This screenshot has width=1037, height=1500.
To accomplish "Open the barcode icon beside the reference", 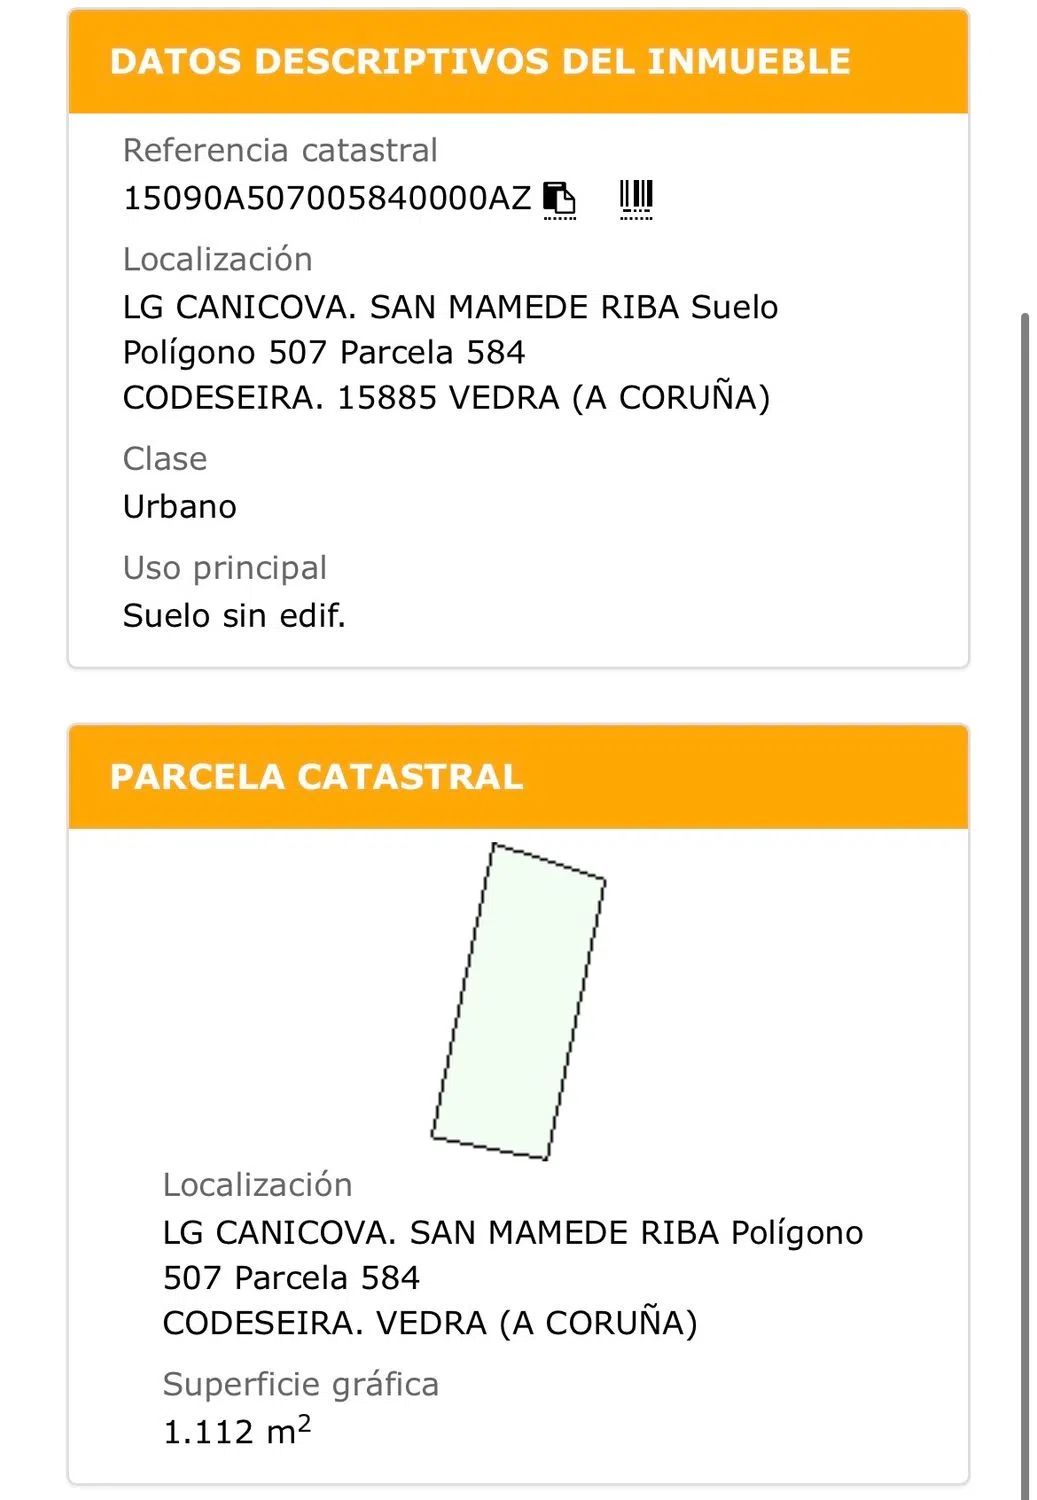I will point(636,199).
